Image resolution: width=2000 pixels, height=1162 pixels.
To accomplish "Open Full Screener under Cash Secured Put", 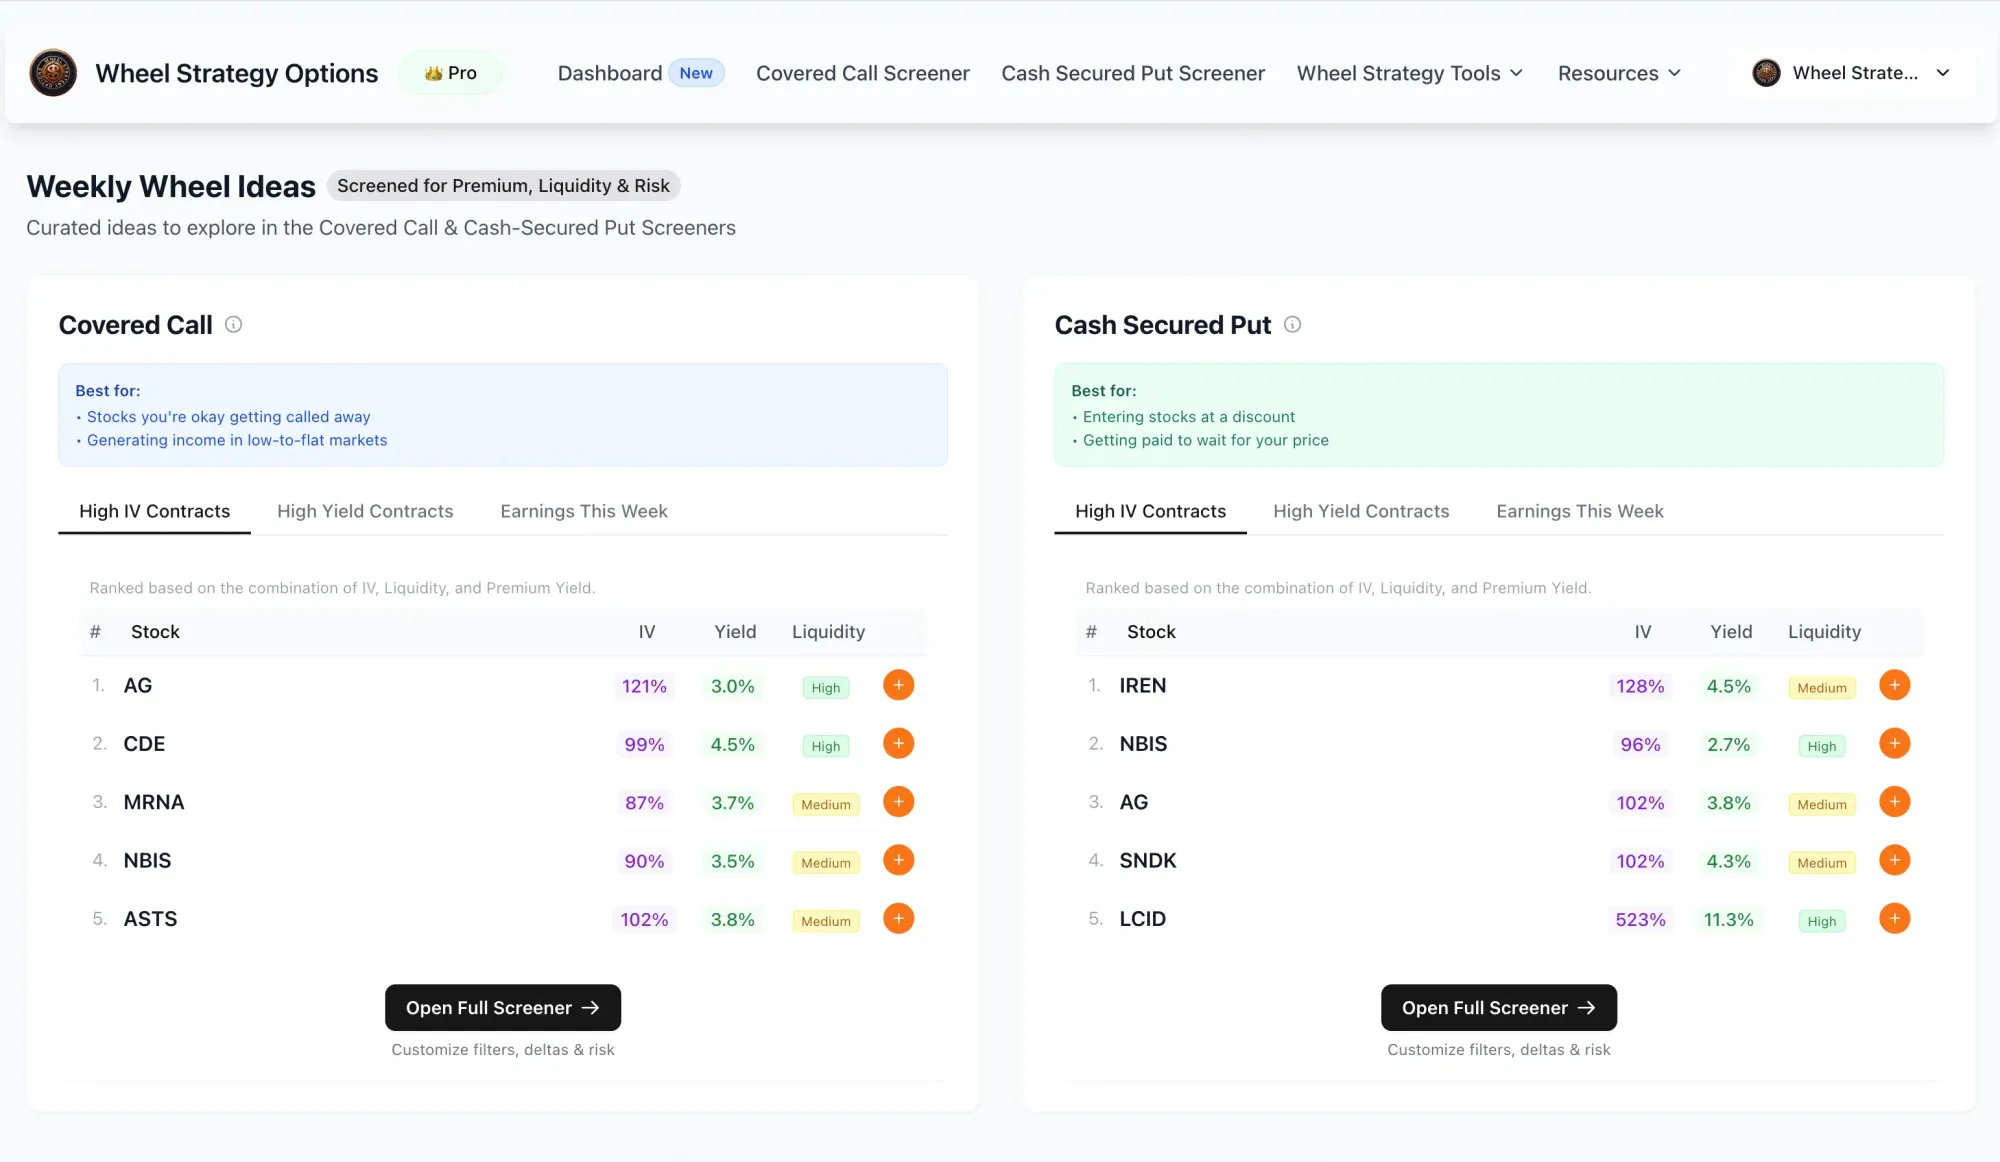I will (1498, 1008).
